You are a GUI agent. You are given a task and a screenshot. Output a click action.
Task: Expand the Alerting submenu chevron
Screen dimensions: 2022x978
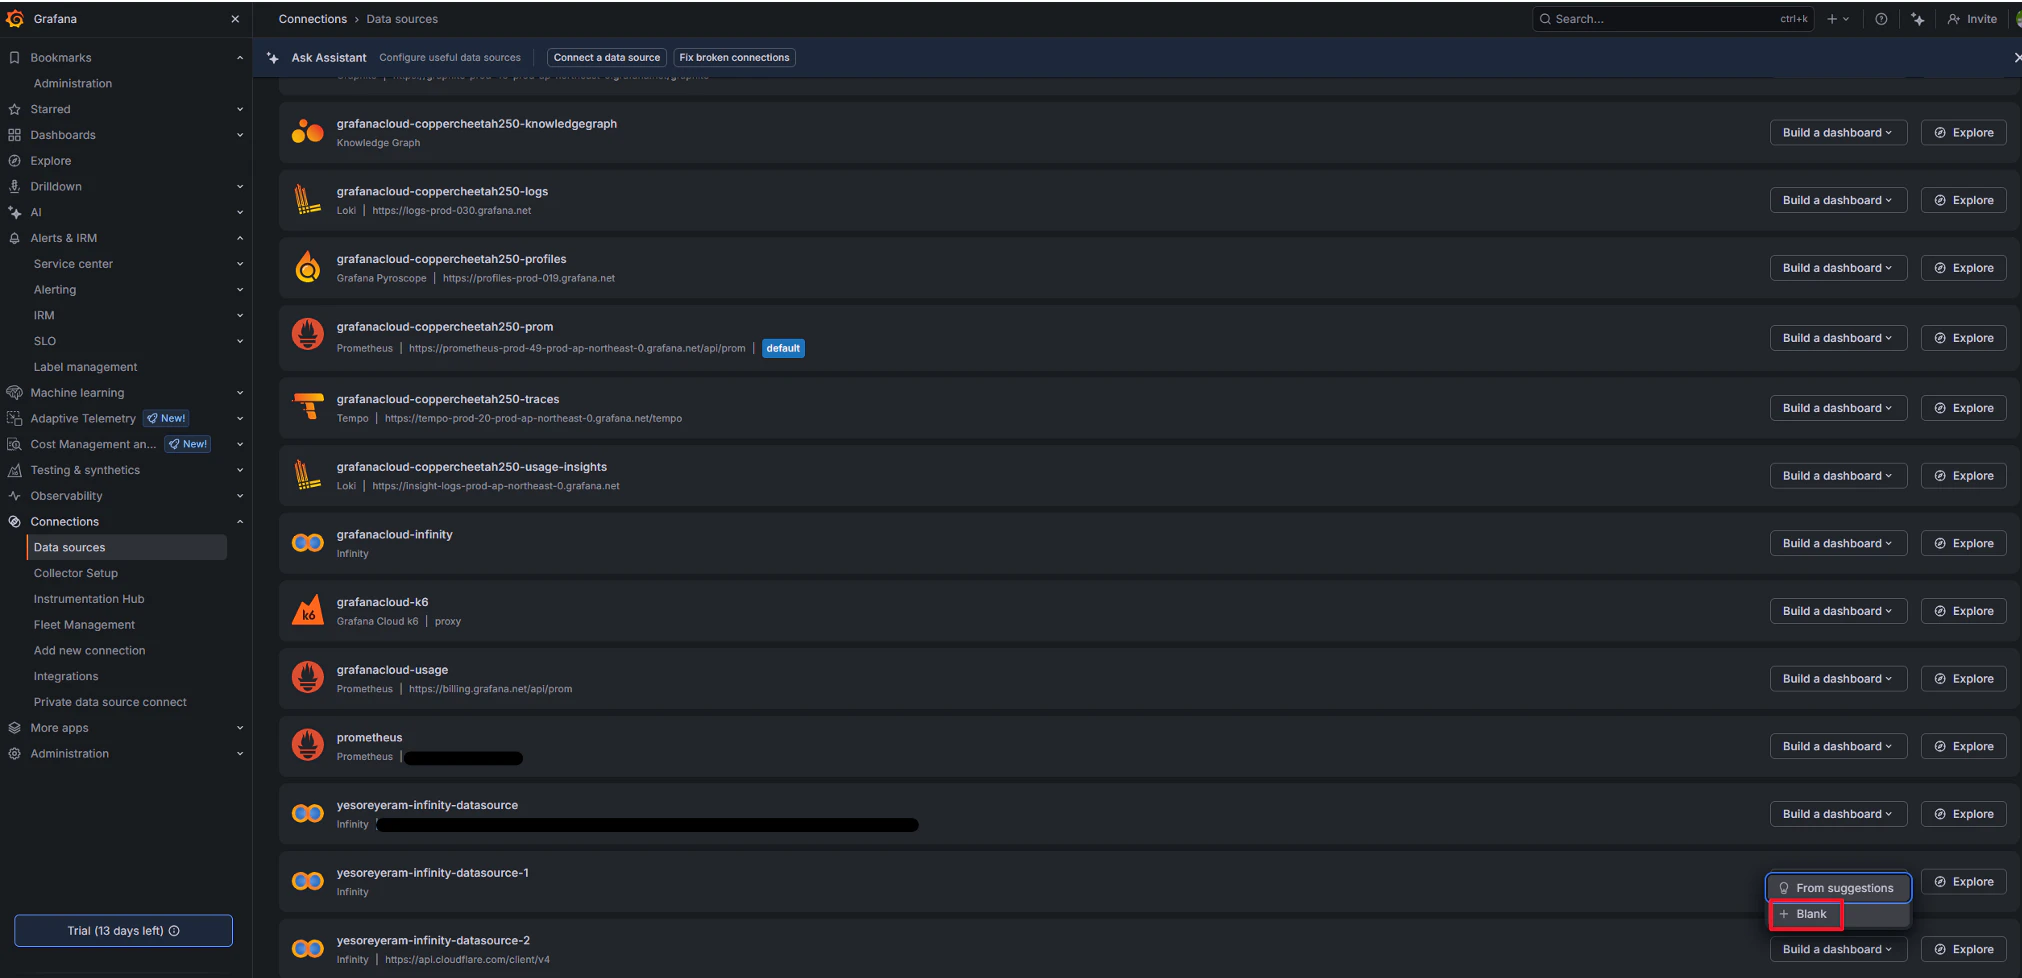click(x=240, y=290)
